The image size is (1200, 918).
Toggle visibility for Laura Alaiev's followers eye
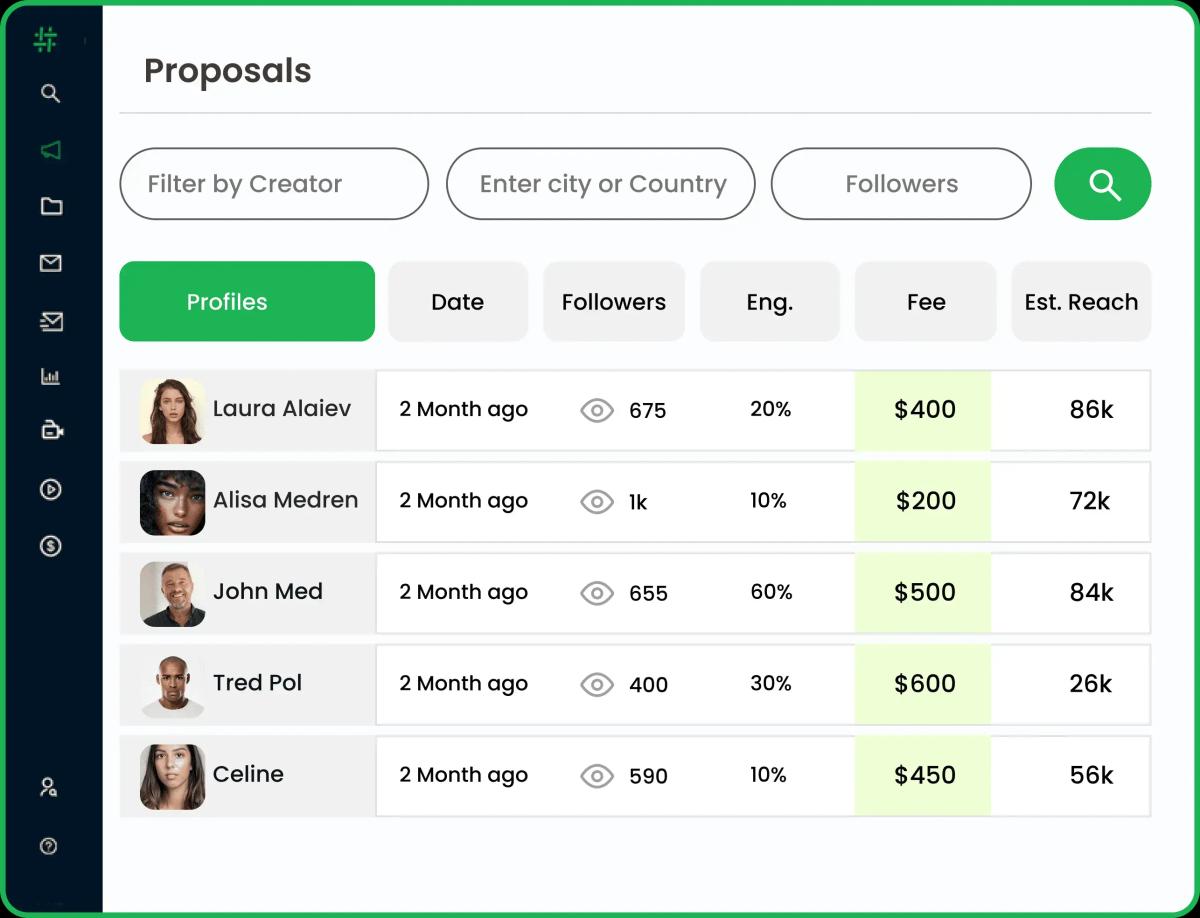[x=597, y=410]
